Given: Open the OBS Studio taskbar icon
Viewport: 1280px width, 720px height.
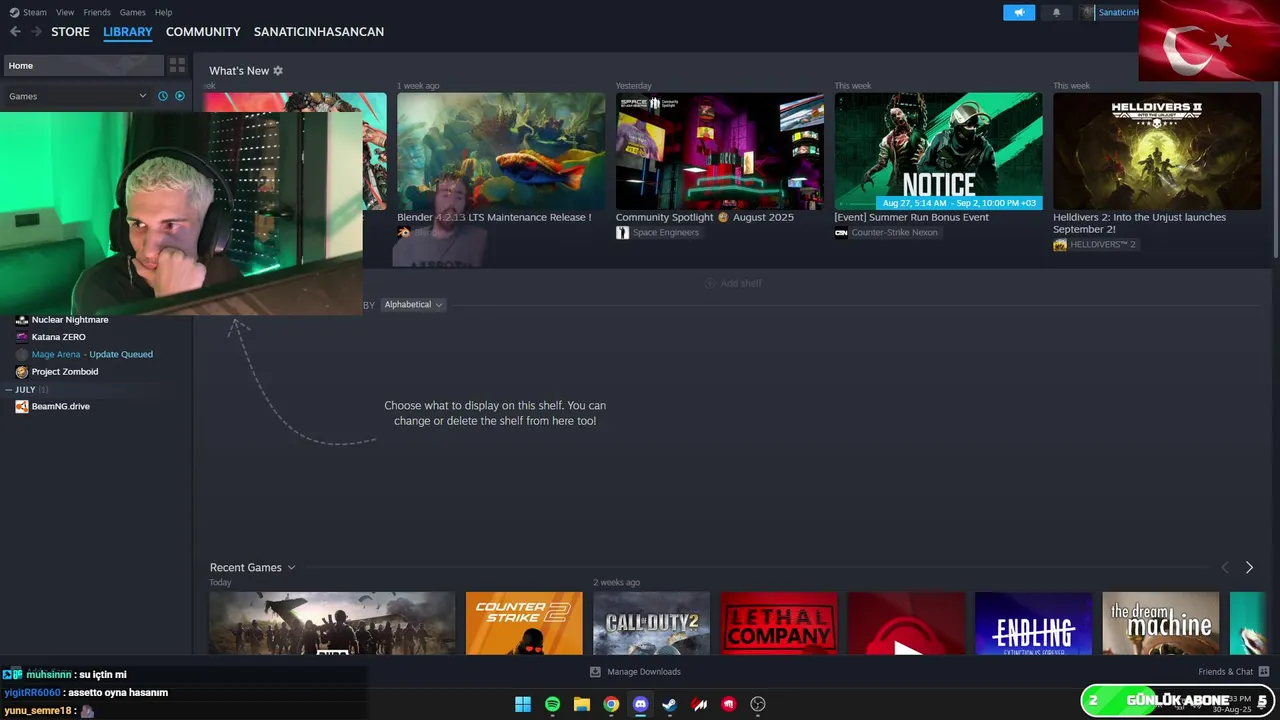Looking at the screenshot, I should (758, 704).
